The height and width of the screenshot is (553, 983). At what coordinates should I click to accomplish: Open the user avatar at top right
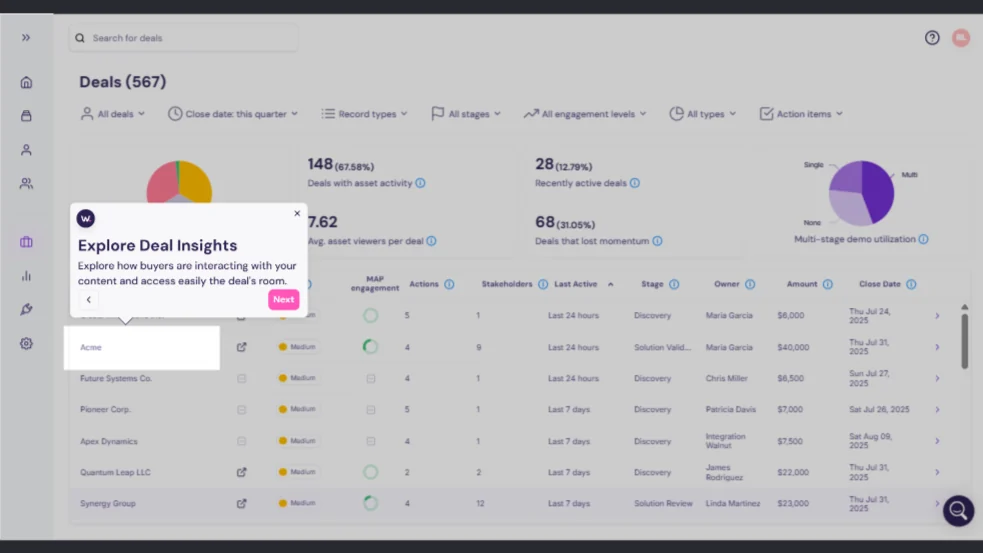click(x=960, y=38)
